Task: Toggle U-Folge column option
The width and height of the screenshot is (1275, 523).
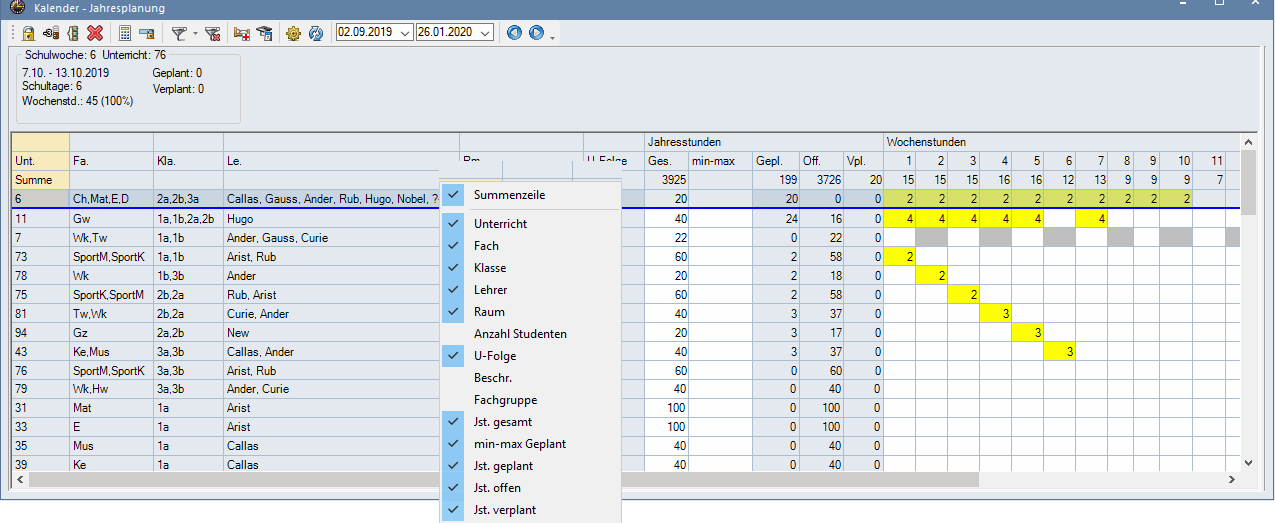Action: point(530,356)
